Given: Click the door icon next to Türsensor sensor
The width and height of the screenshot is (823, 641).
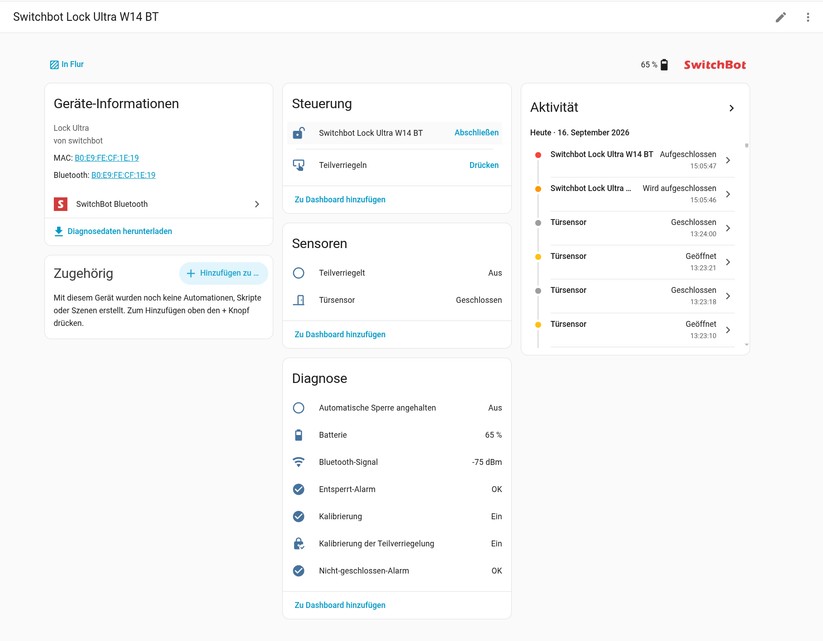Looking at the screenshot, I should tap(299, 300).
